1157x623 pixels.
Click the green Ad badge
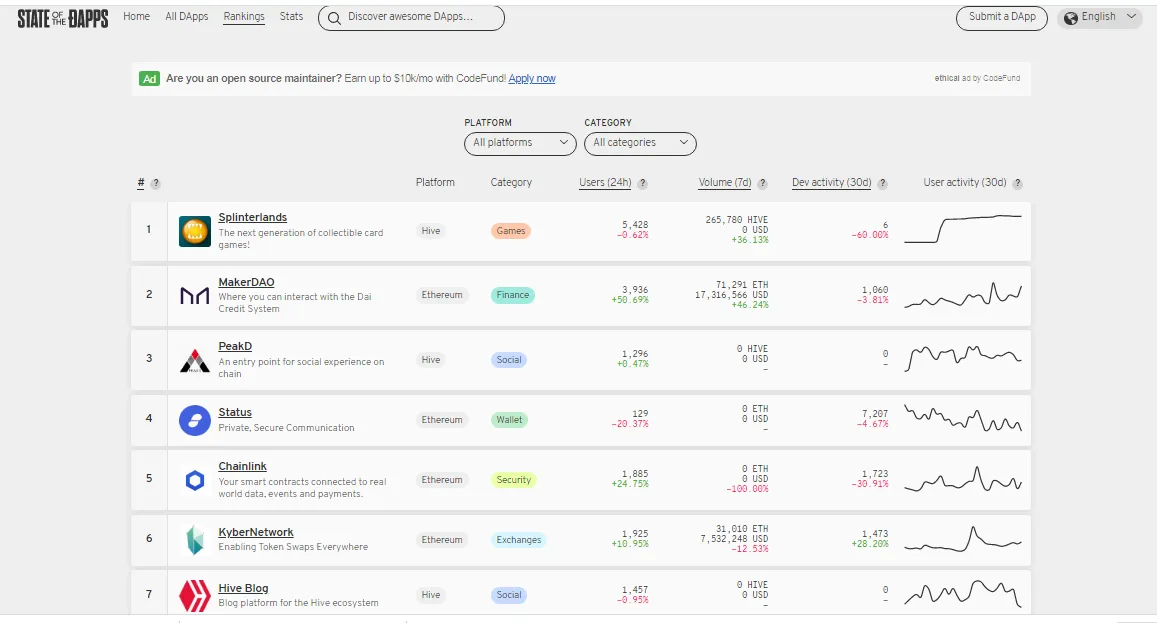(x=149, y=79)
